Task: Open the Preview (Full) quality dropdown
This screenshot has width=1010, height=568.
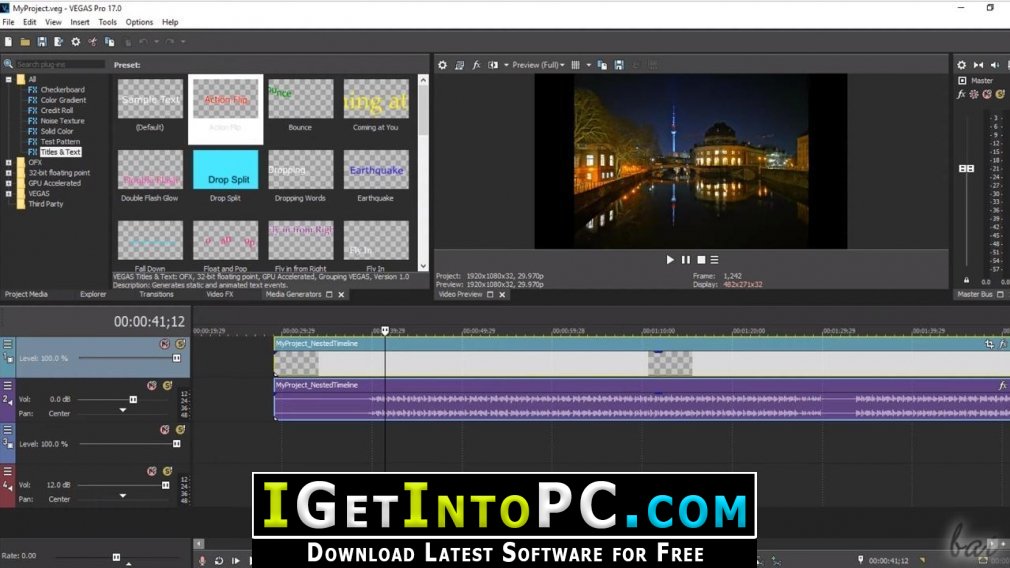Action: [538, 65]
